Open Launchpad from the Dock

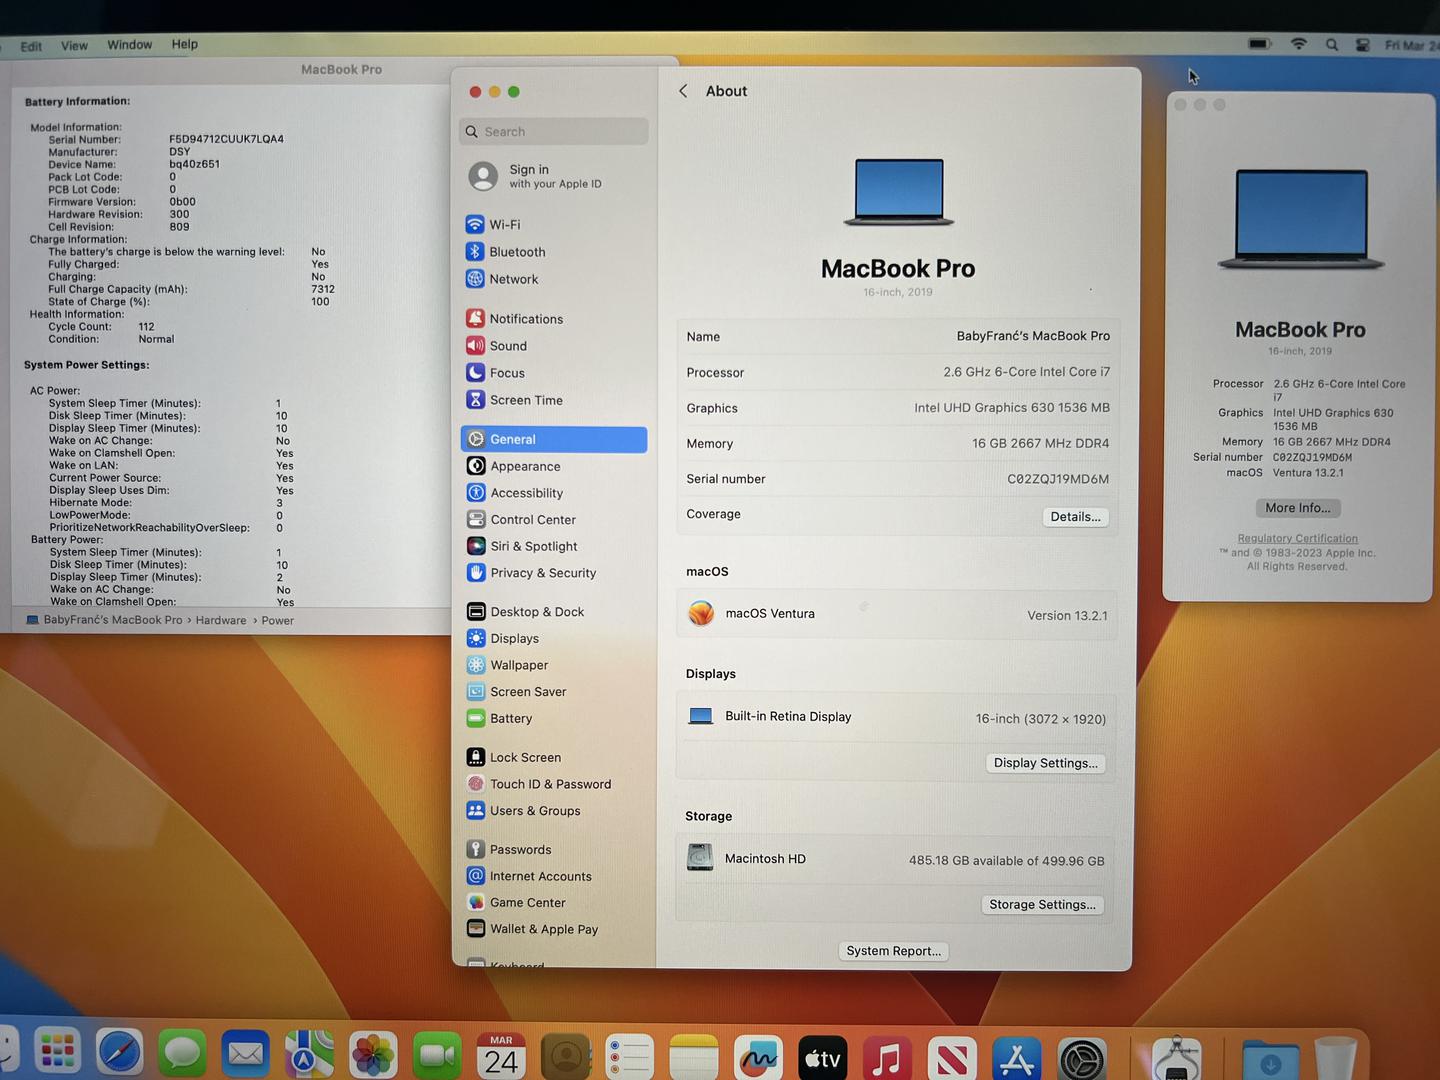57,1052
